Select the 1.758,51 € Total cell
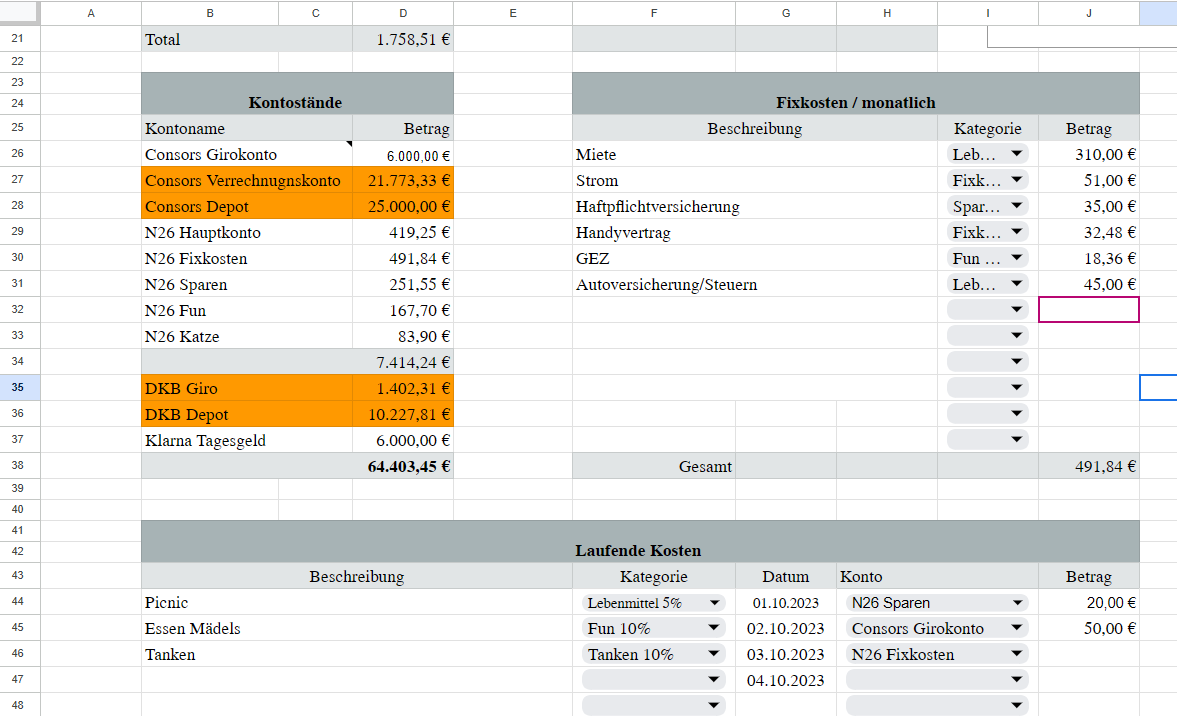 [403, 39]
